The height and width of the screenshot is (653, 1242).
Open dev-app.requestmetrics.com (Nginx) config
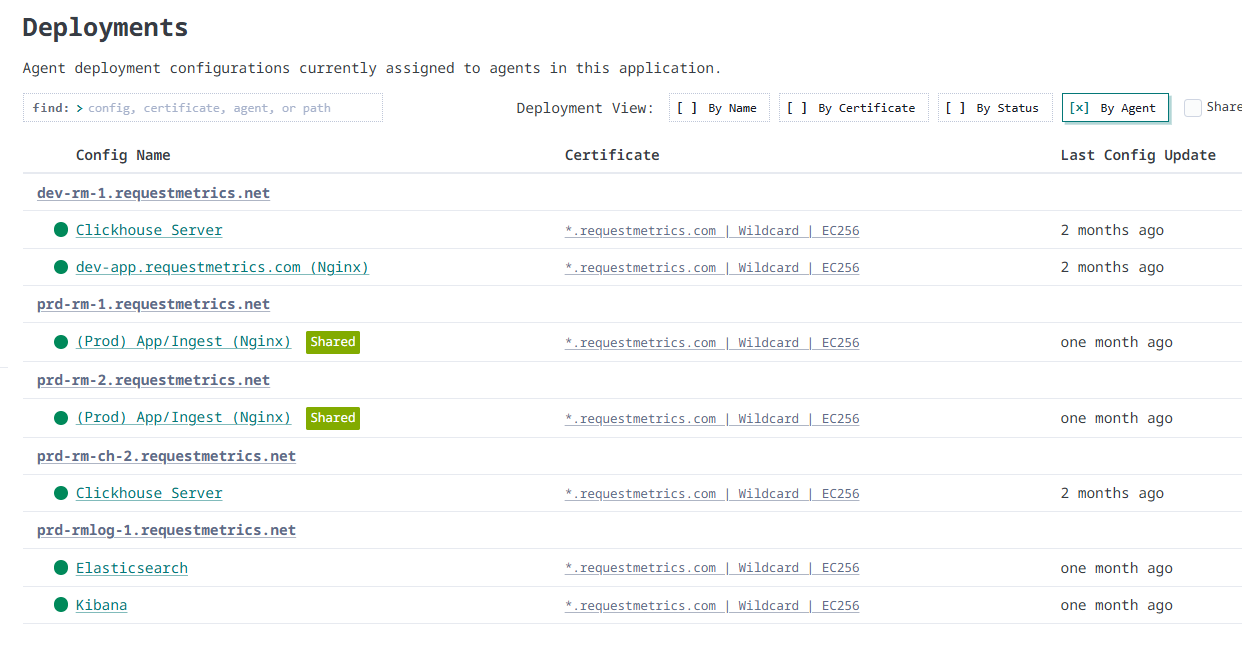pyautogui.click(x=222, y=267)
